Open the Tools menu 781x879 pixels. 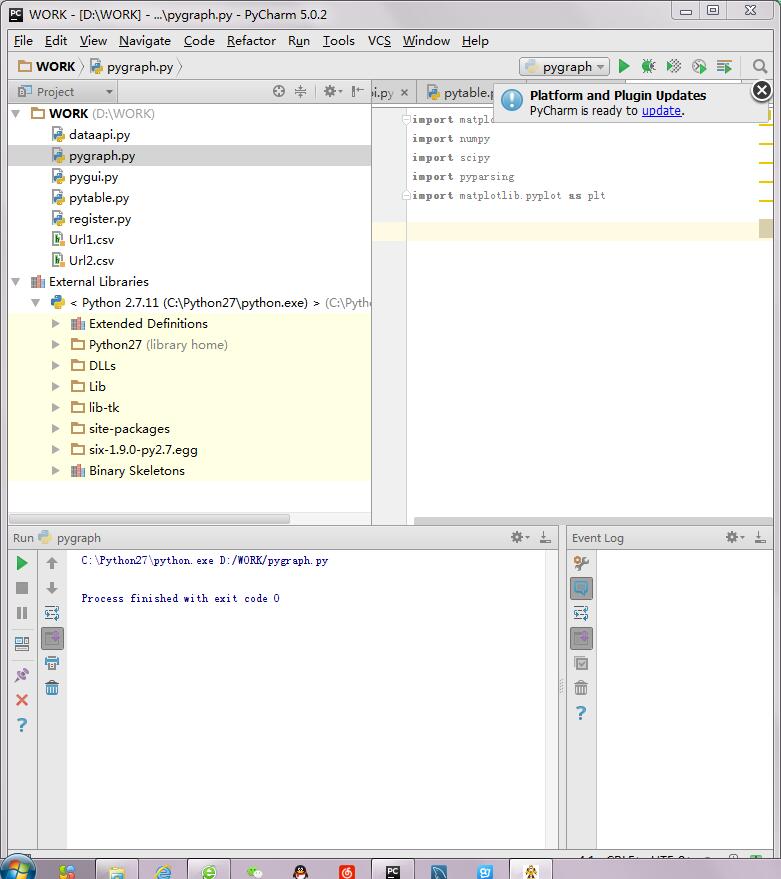coord(339,41)
